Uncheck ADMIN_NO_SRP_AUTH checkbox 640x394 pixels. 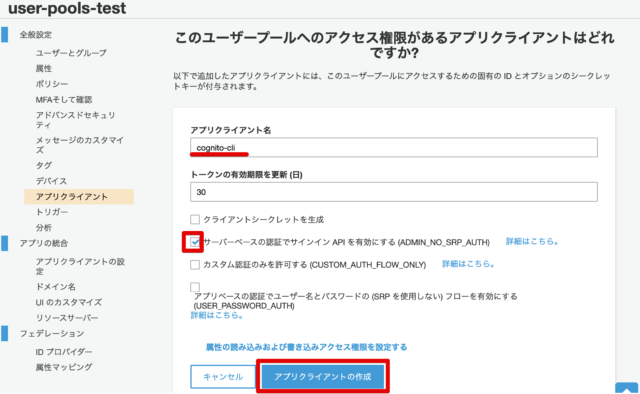tap(195, 242)
